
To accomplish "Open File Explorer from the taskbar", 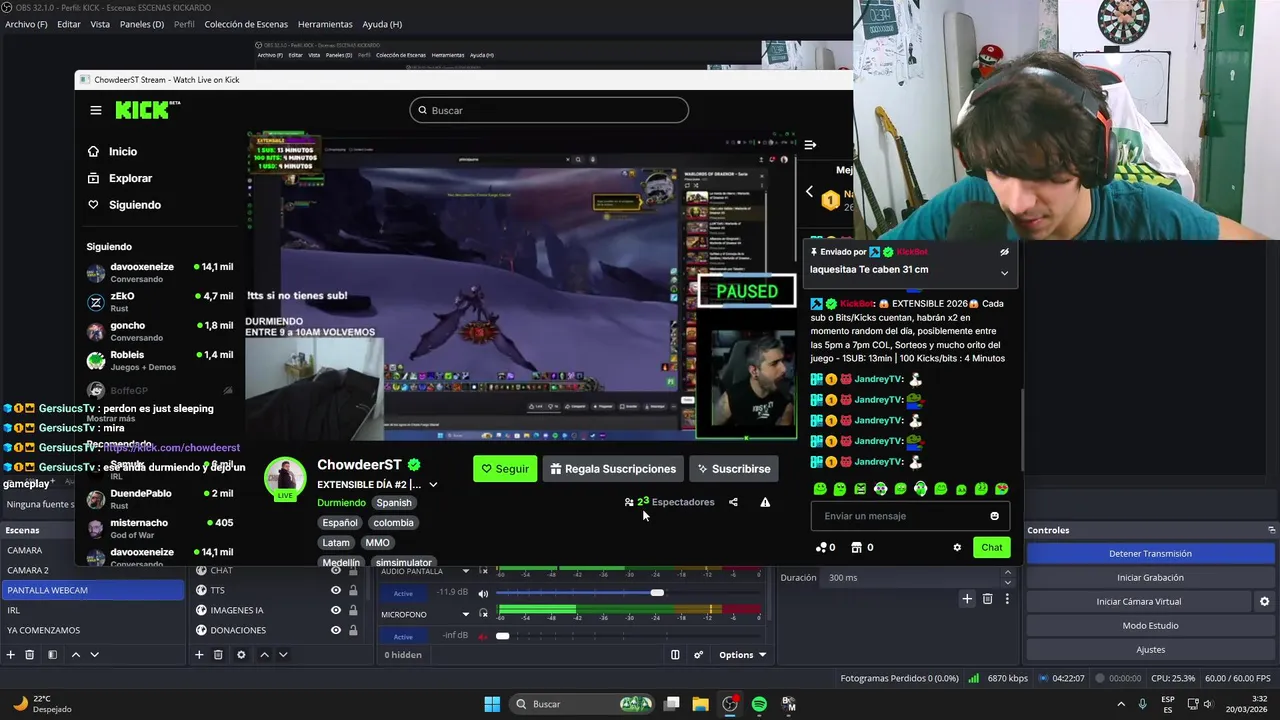I will coord(700,704).
